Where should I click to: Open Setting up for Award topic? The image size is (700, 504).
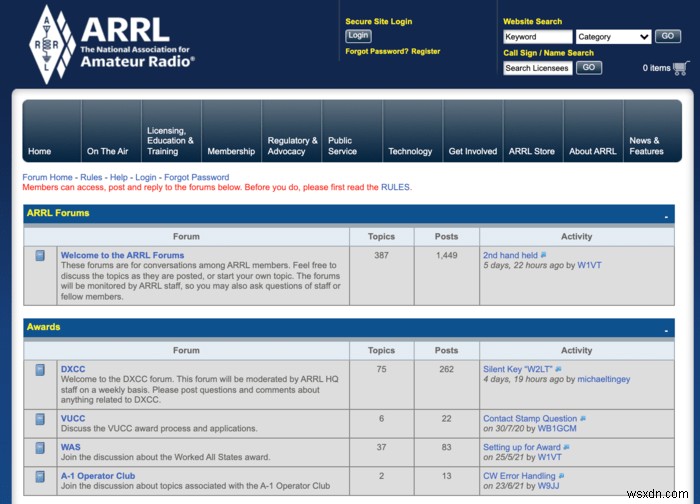pyautogui.click(x=522, y=447)
